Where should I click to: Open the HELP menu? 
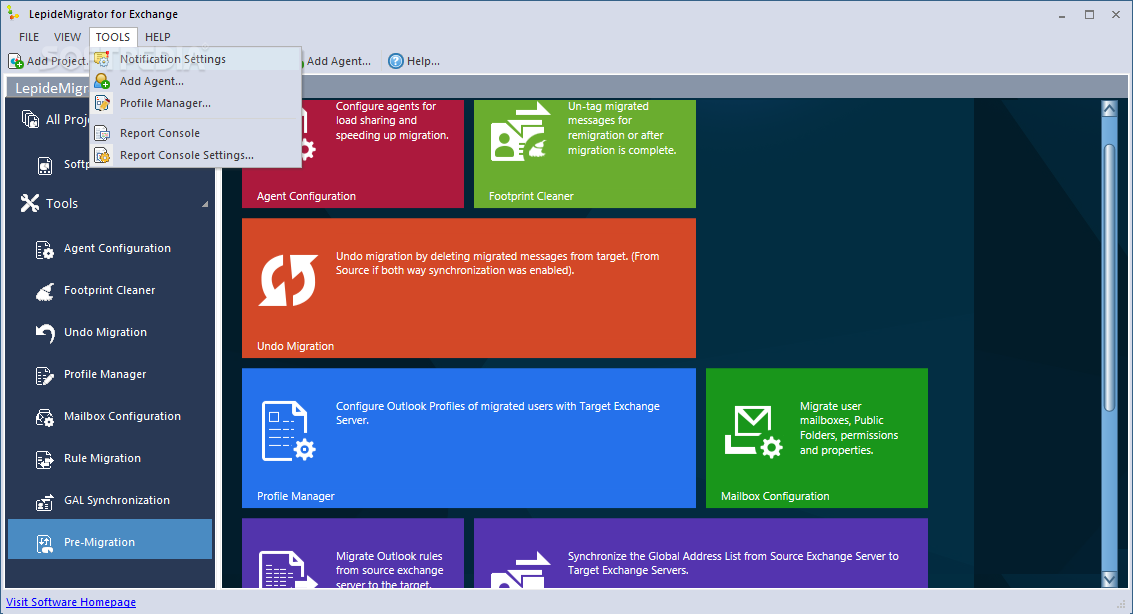click(158, 37)
